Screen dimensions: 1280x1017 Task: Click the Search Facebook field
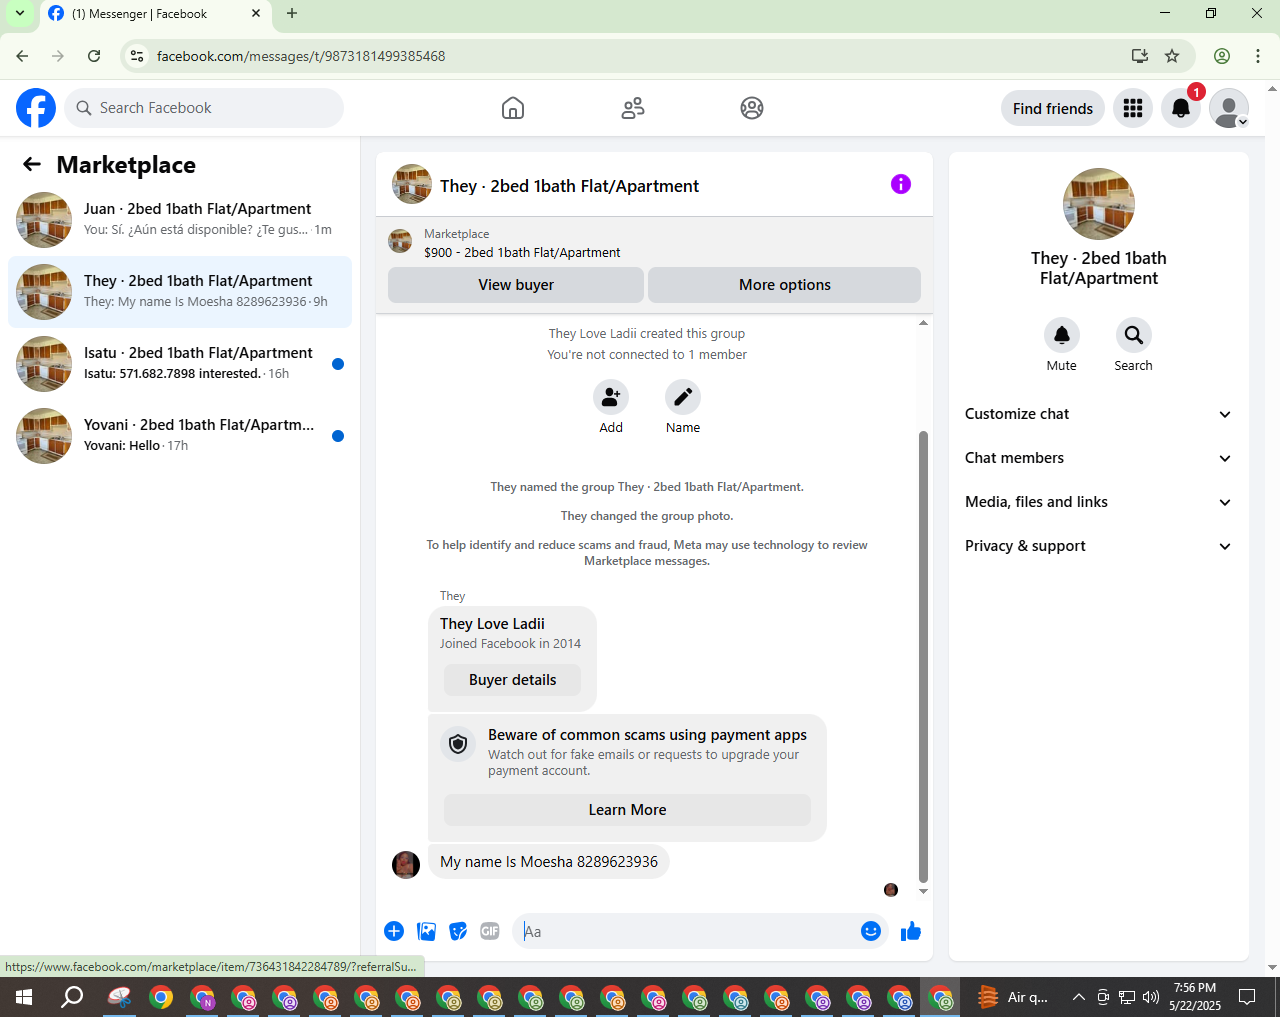[x=204, y=108]
